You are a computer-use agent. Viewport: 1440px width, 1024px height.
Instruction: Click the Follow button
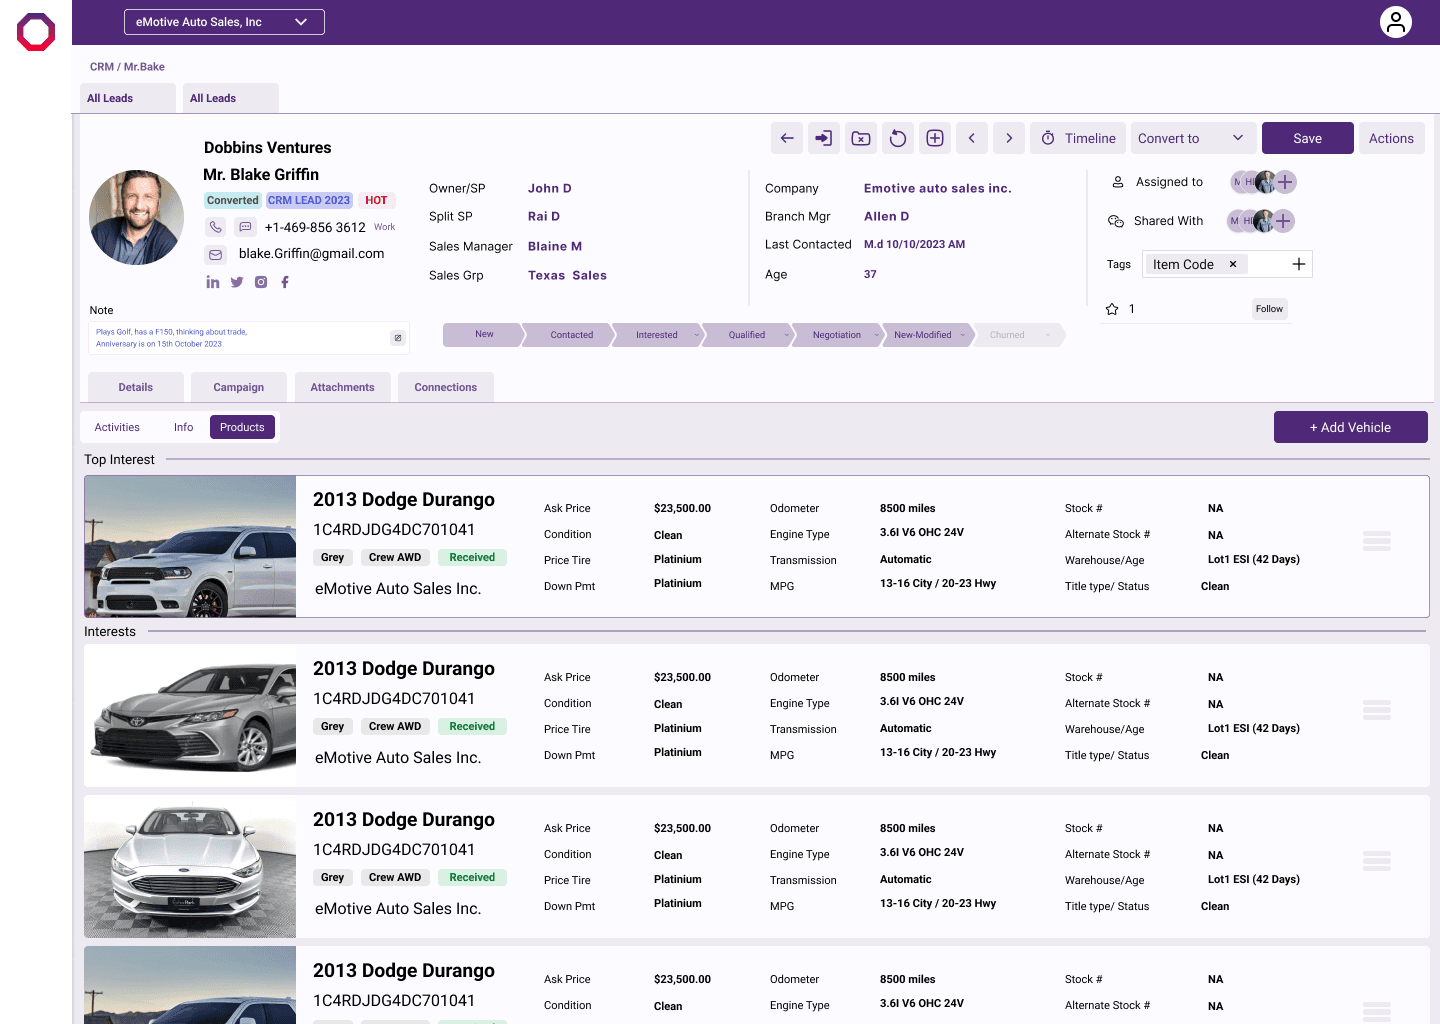pyautogui.click(x=1269, y=309)
